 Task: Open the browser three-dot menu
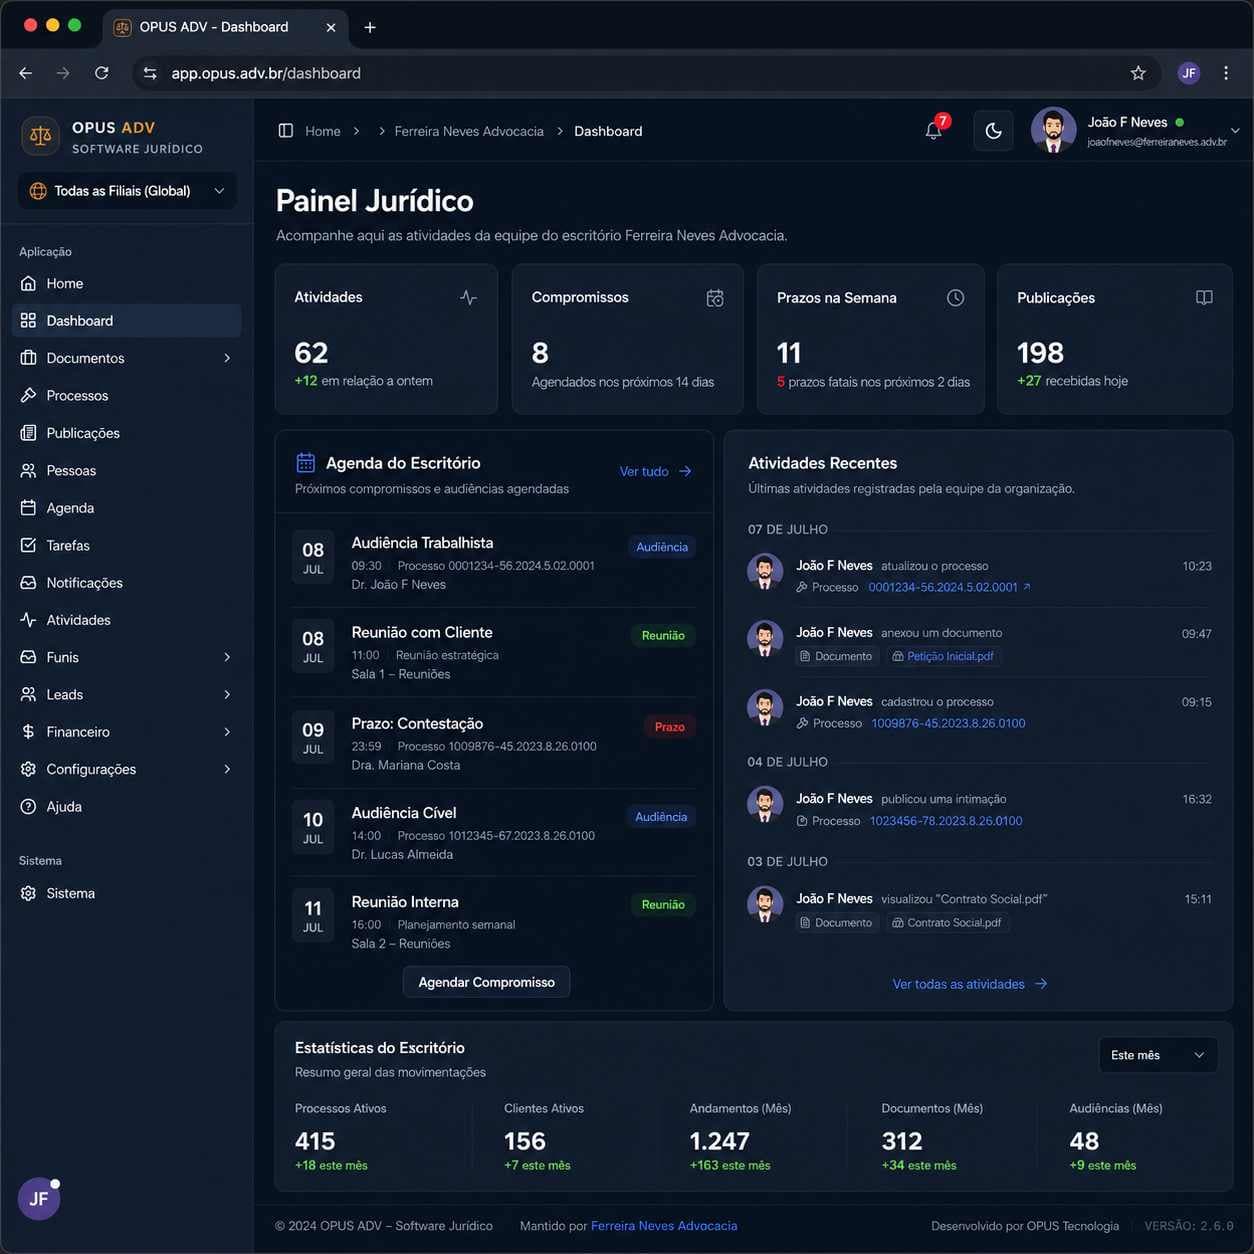[x=1226, y=73]
